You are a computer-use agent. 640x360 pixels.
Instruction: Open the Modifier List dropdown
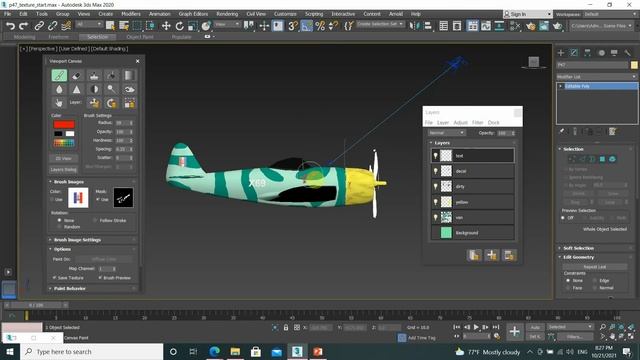tap(597, 77)
